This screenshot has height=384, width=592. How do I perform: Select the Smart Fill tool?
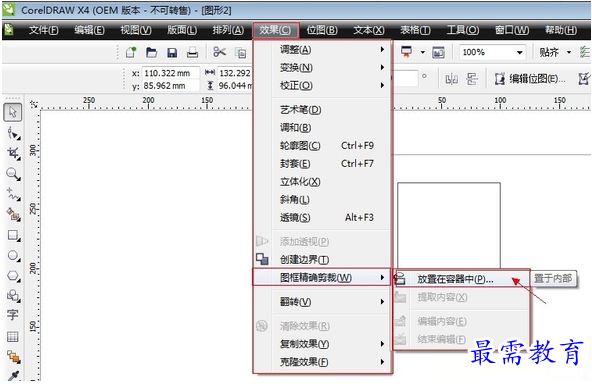point(14,215)
